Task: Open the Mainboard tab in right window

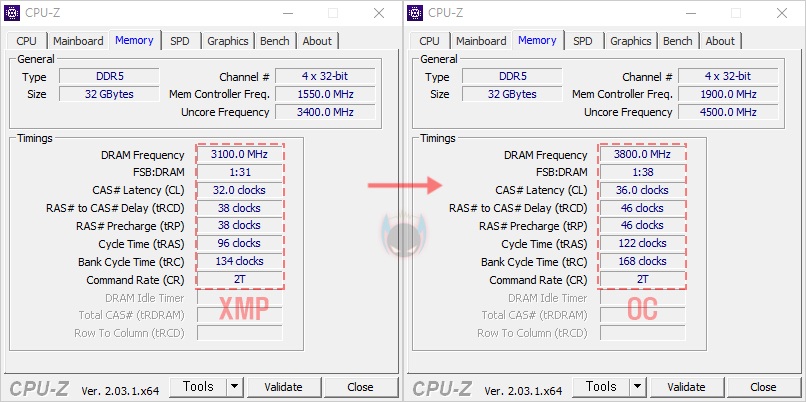Action: [x=481, y=41]
